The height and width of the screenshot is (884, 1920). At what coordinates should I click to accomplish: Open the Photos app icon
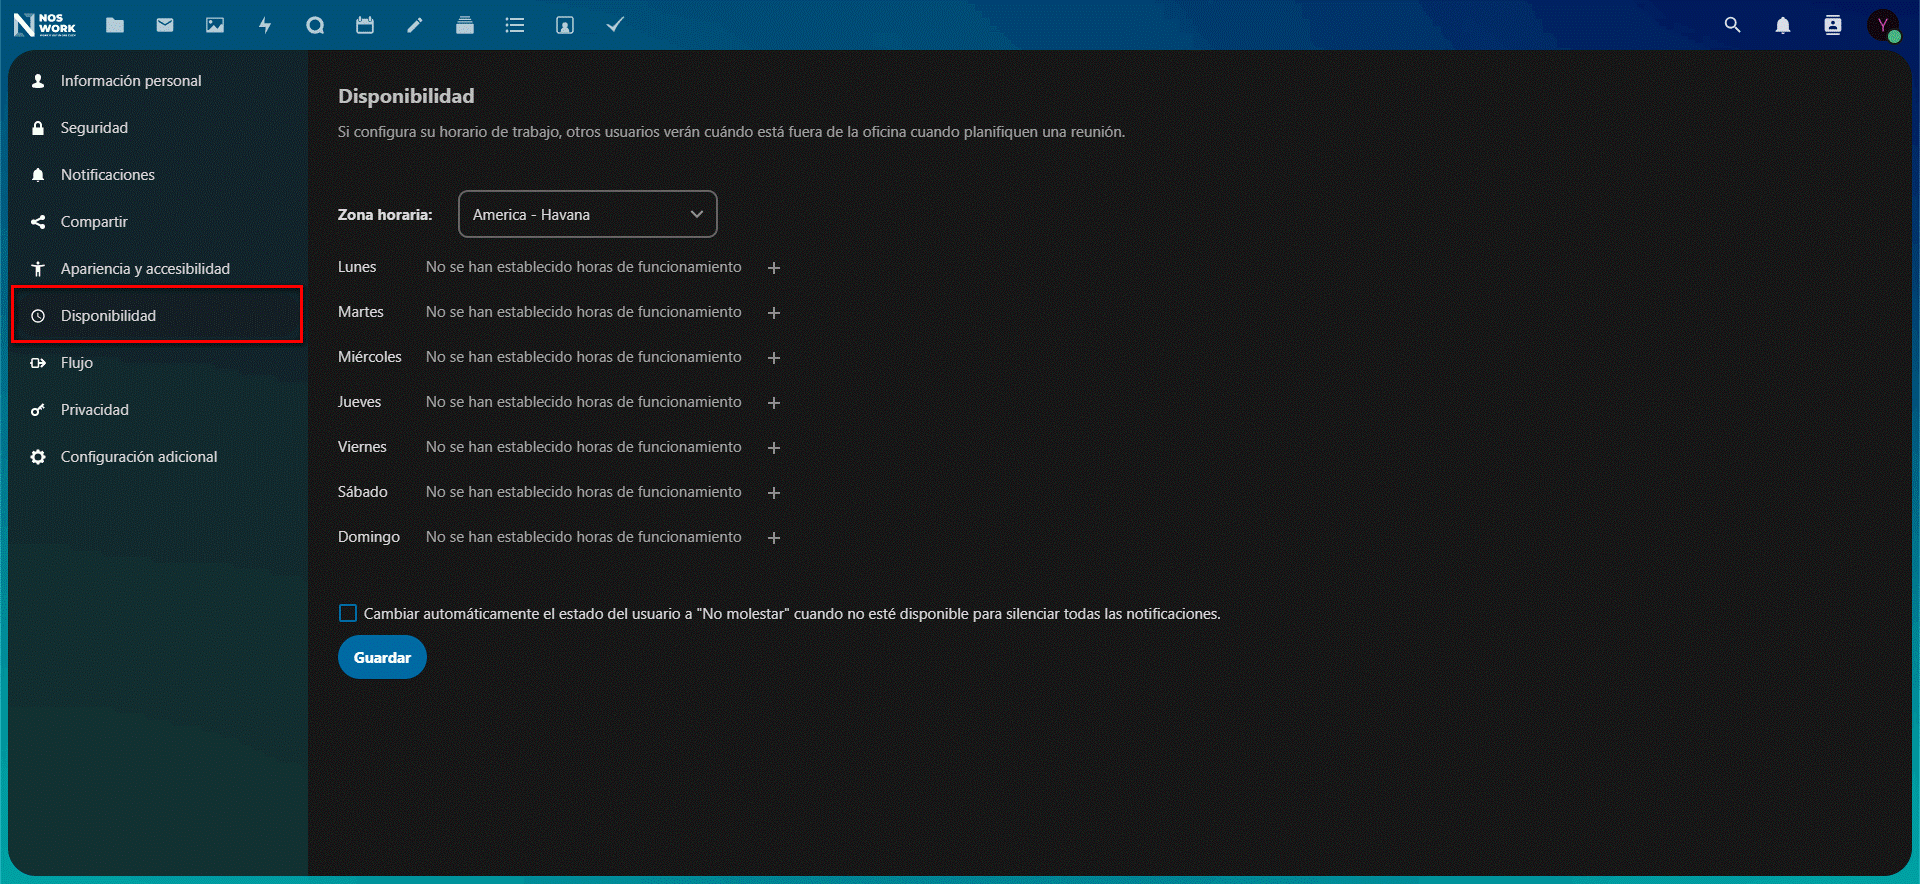point(215,25)
